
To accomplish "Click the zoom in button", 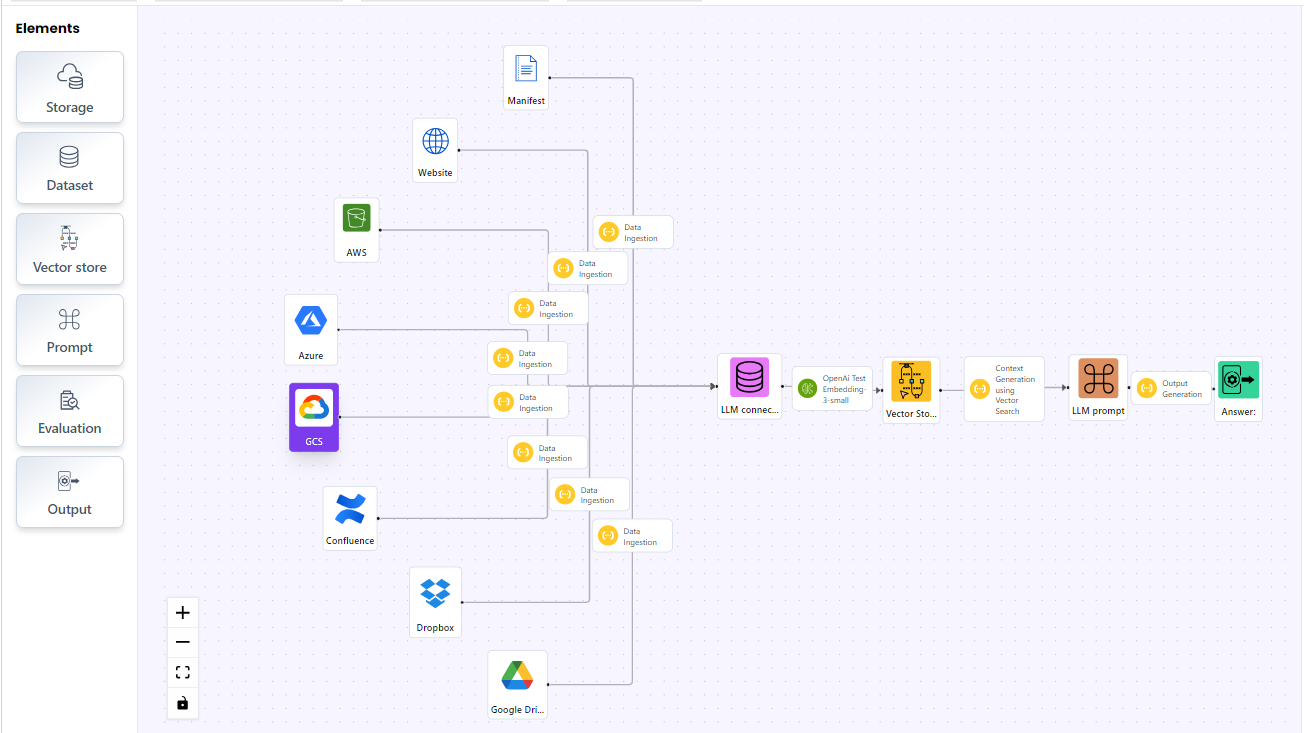I will tap(182, 612).
